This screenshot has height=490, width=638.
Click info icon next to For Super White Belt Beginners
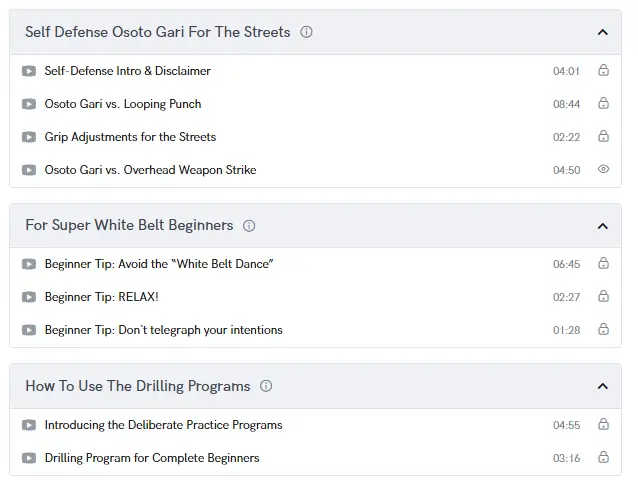coord(249,226)
